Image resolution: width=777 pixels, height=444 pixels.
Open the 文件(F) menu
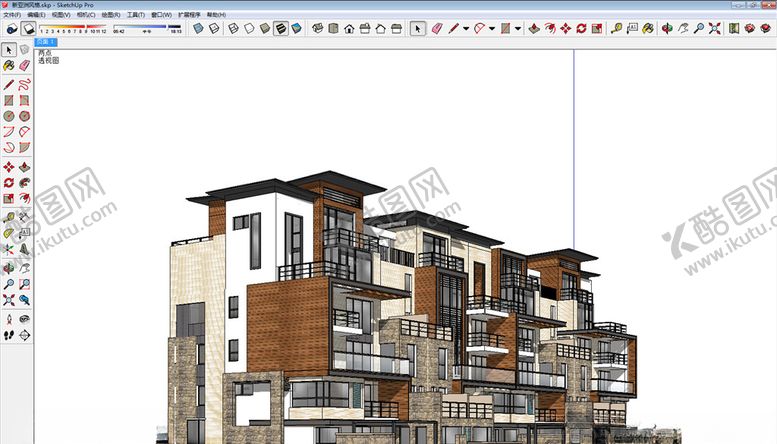12,16
